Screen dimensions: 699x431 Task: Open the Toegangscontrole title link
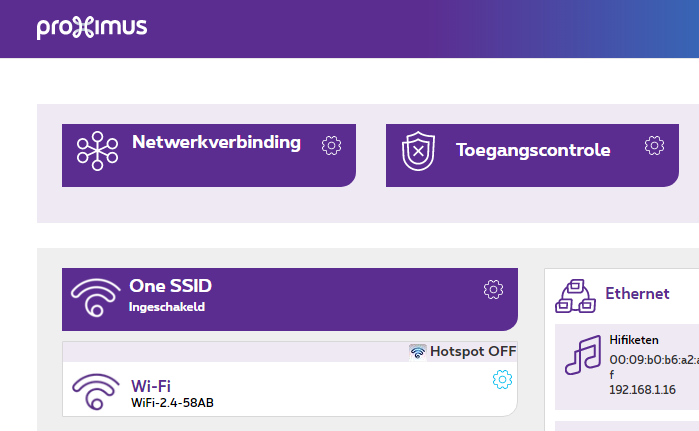533,151
